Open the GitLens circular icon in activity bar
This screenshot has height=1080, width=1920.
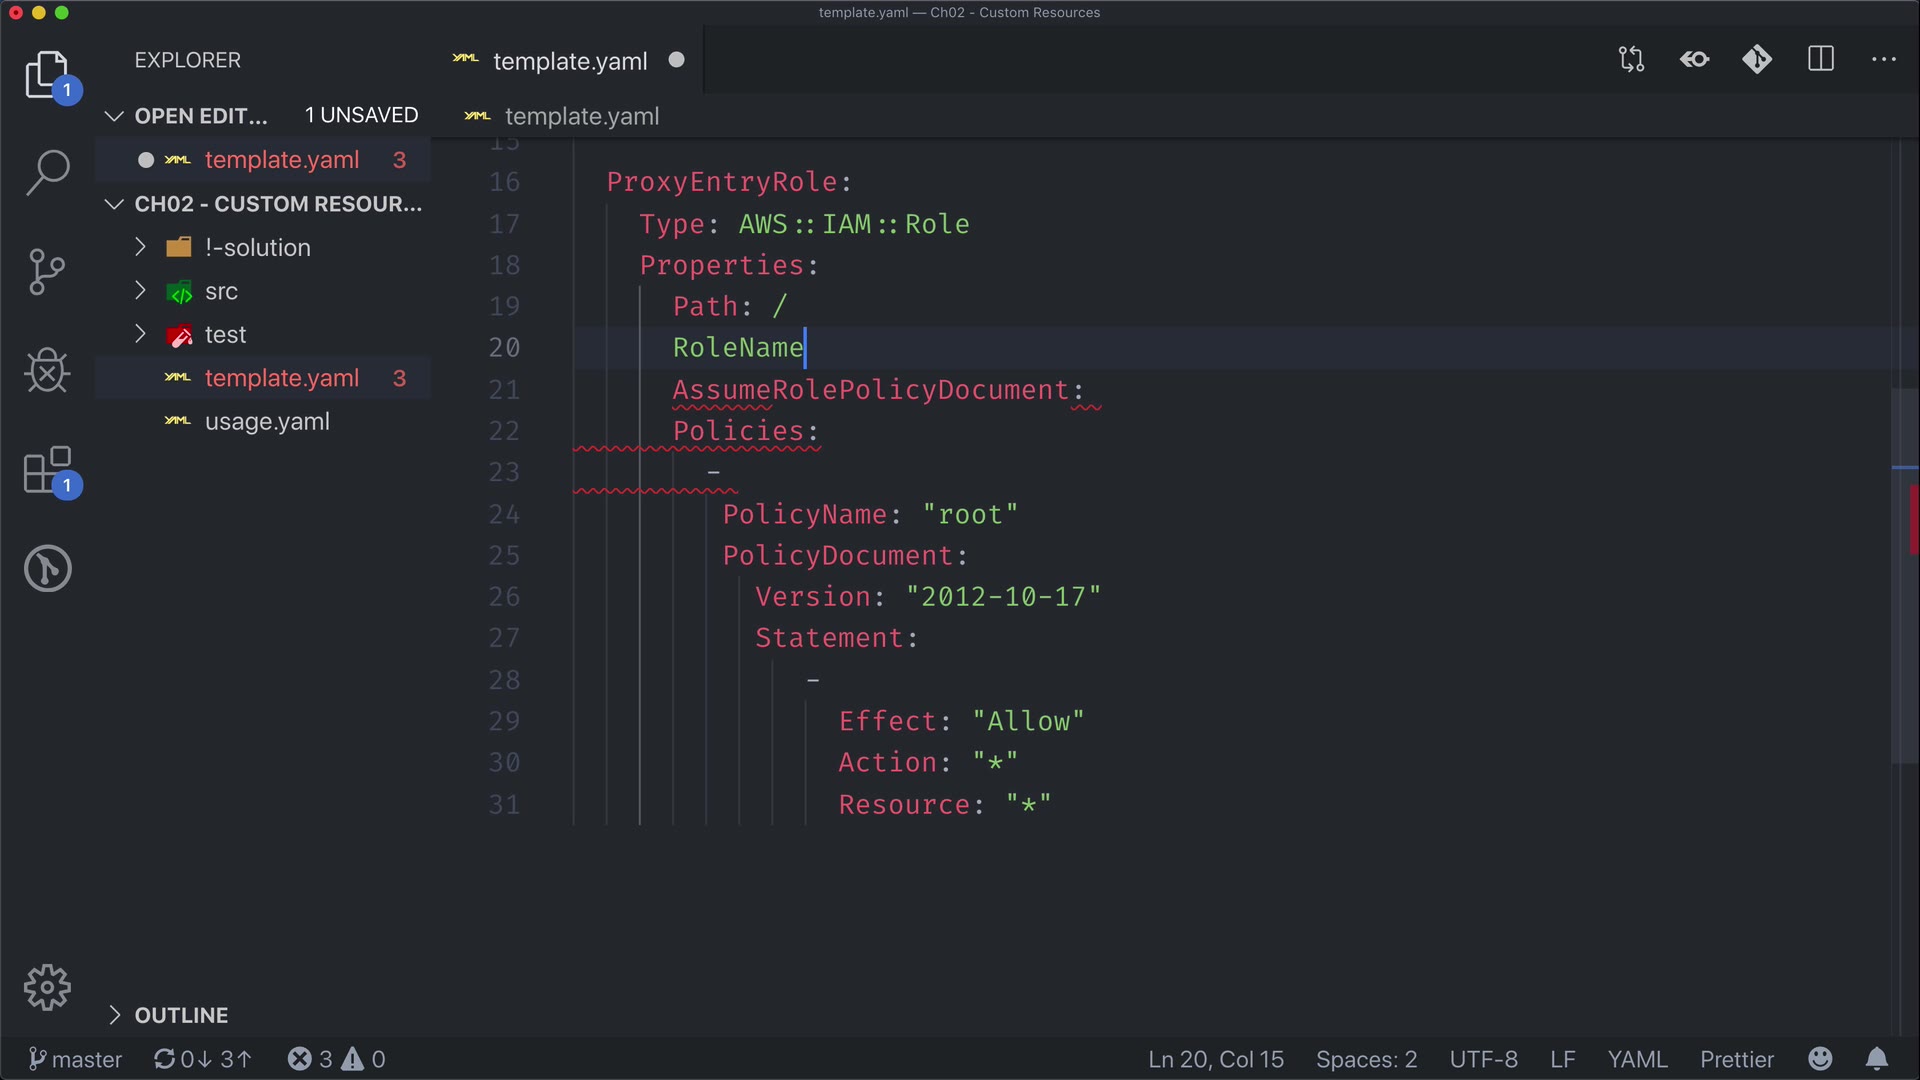(47, 569)
